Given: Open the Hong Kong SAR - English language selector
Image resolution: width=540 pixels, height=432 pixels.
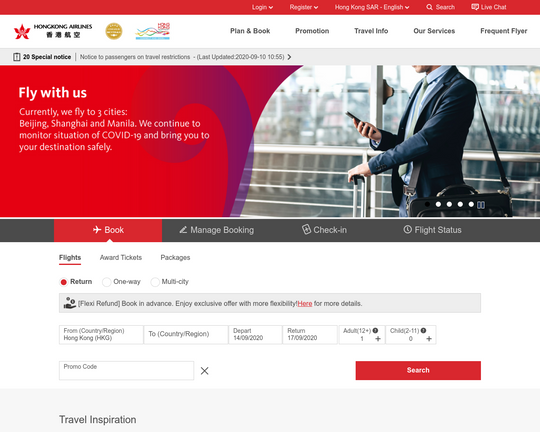Looking at the screenshot, I should (x=372, y=7).
